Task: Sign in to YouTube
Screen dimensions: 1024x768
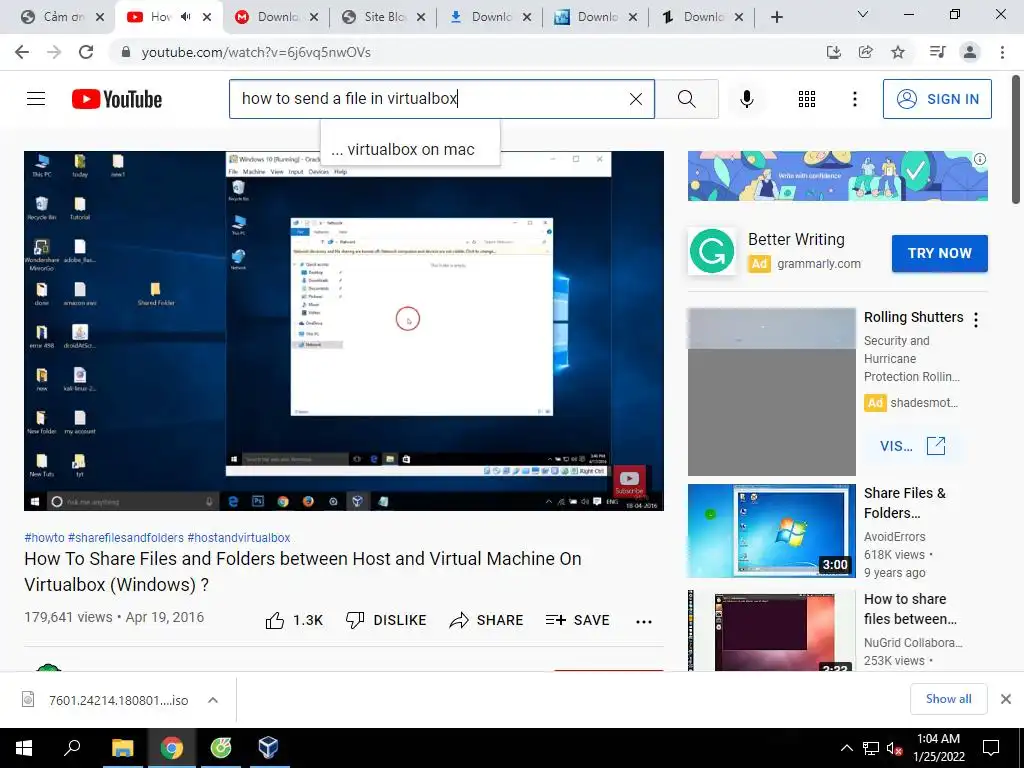Action: point(936,99)
